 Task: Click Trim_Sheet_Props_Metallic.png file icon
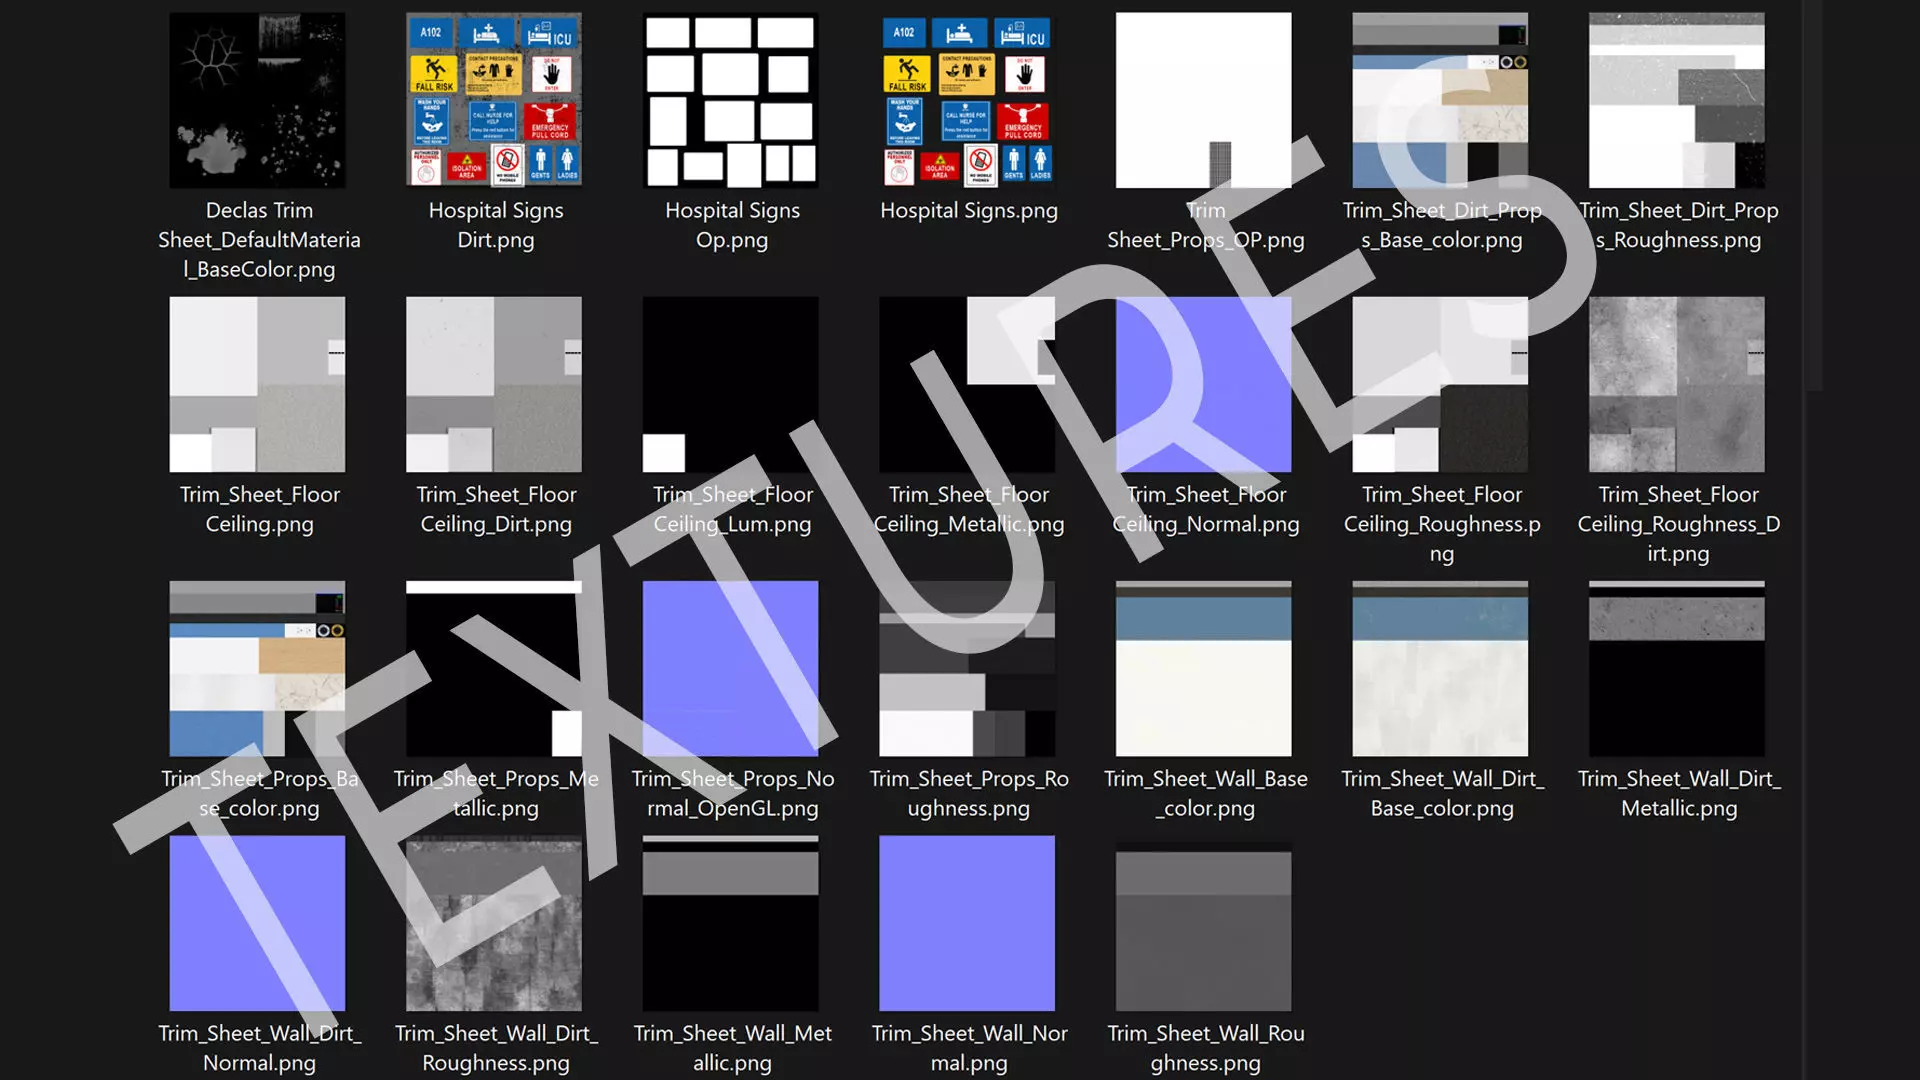pos(494,668)
